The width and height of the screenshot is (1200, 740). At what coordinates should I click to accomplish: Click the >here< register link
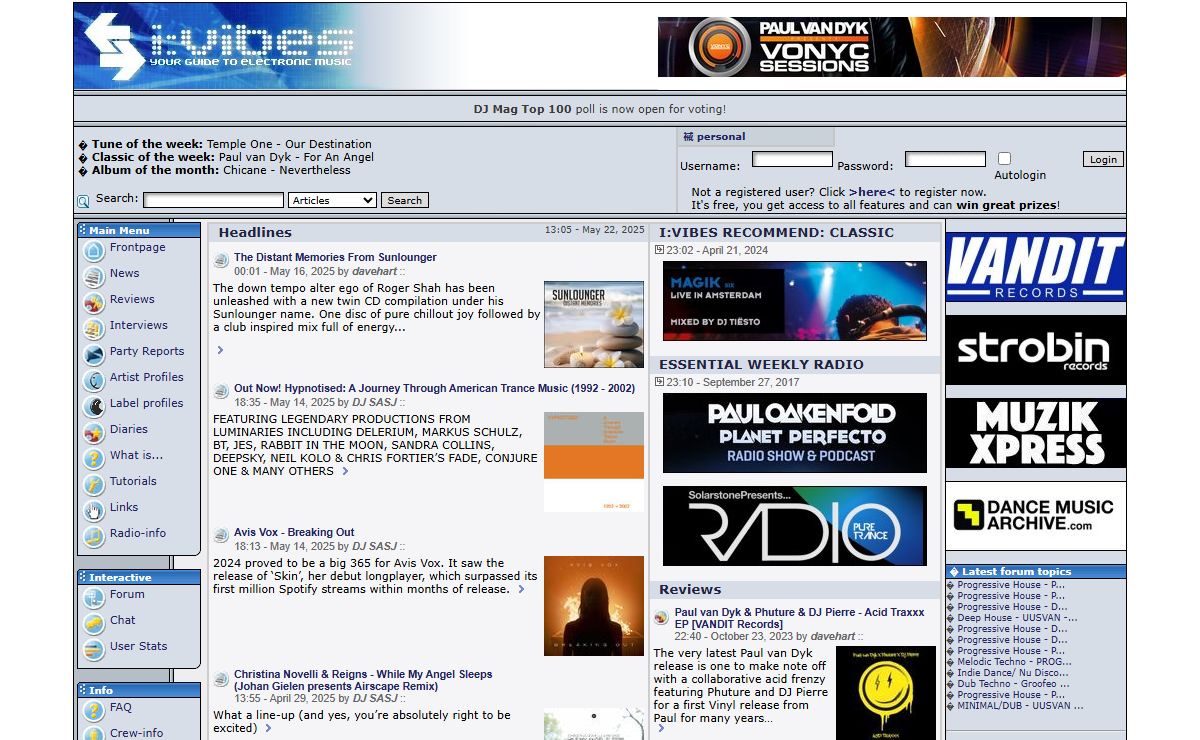click(x=872, y=192)
